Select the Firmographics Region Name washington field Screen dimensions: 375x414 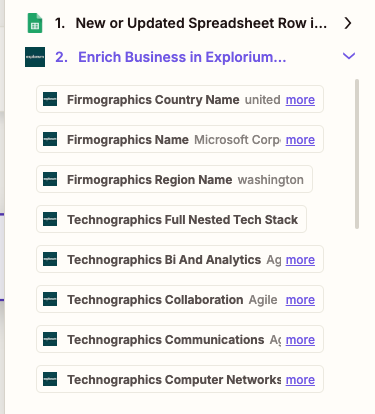[174, 179]
